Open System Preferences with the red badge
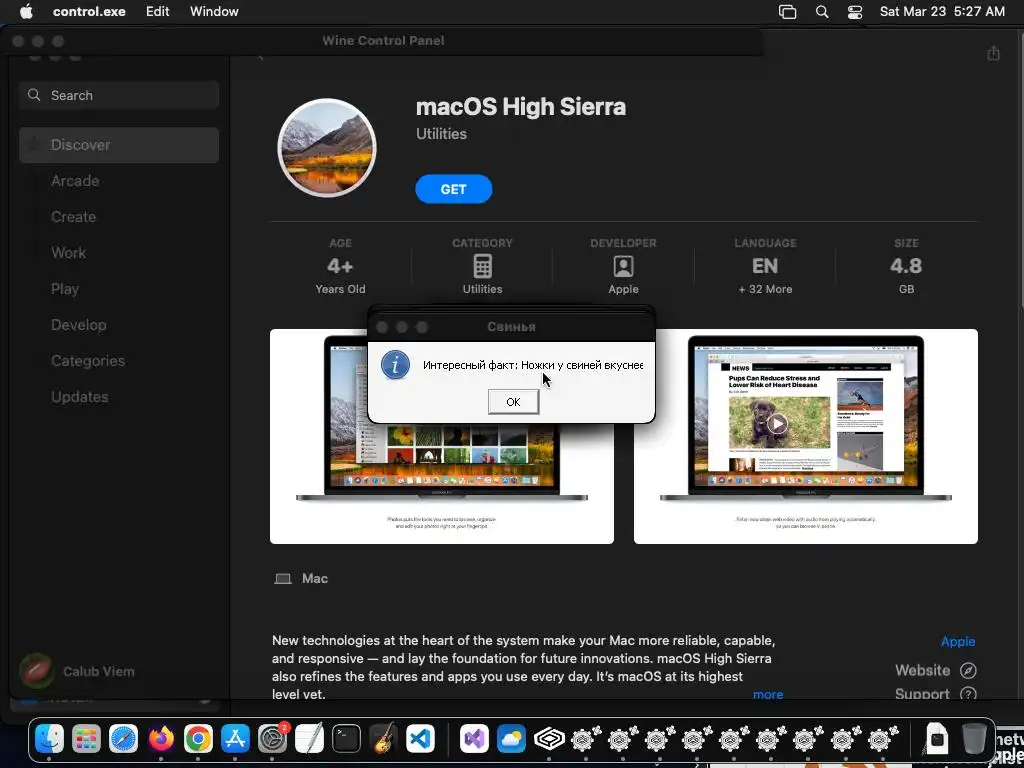This screenshot has width=1024, height=768. click(x=272, y=739)
